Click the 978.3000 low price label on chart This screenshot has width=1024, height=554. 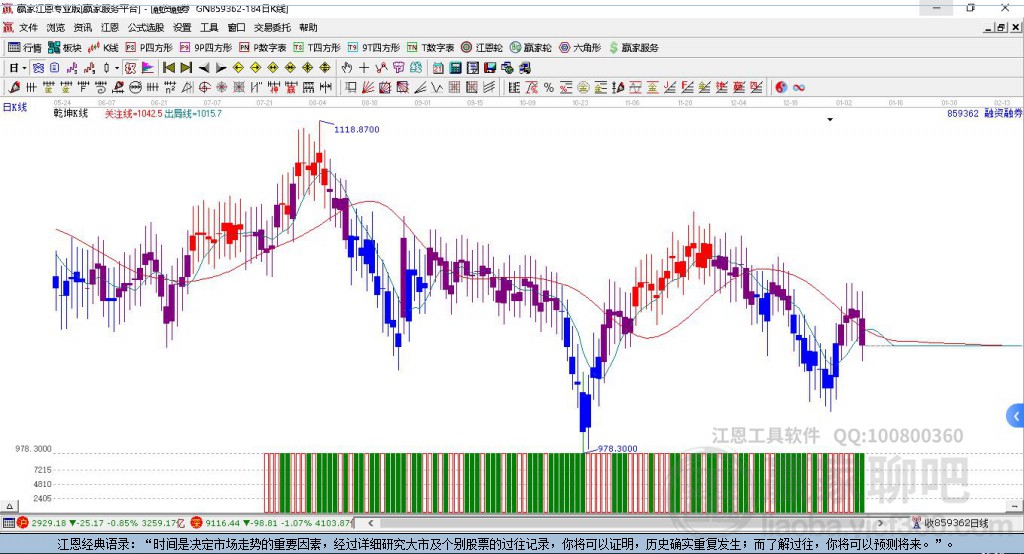(618, 448)
